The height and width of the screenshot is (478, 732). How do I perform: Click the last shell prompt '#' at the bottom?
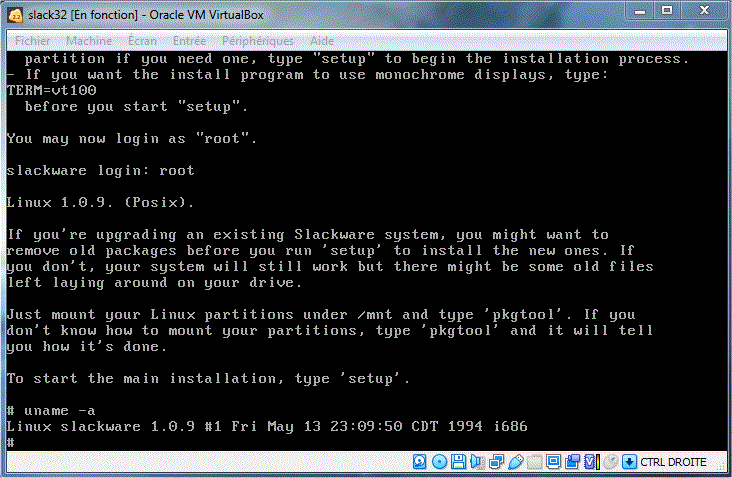point(11,442)
